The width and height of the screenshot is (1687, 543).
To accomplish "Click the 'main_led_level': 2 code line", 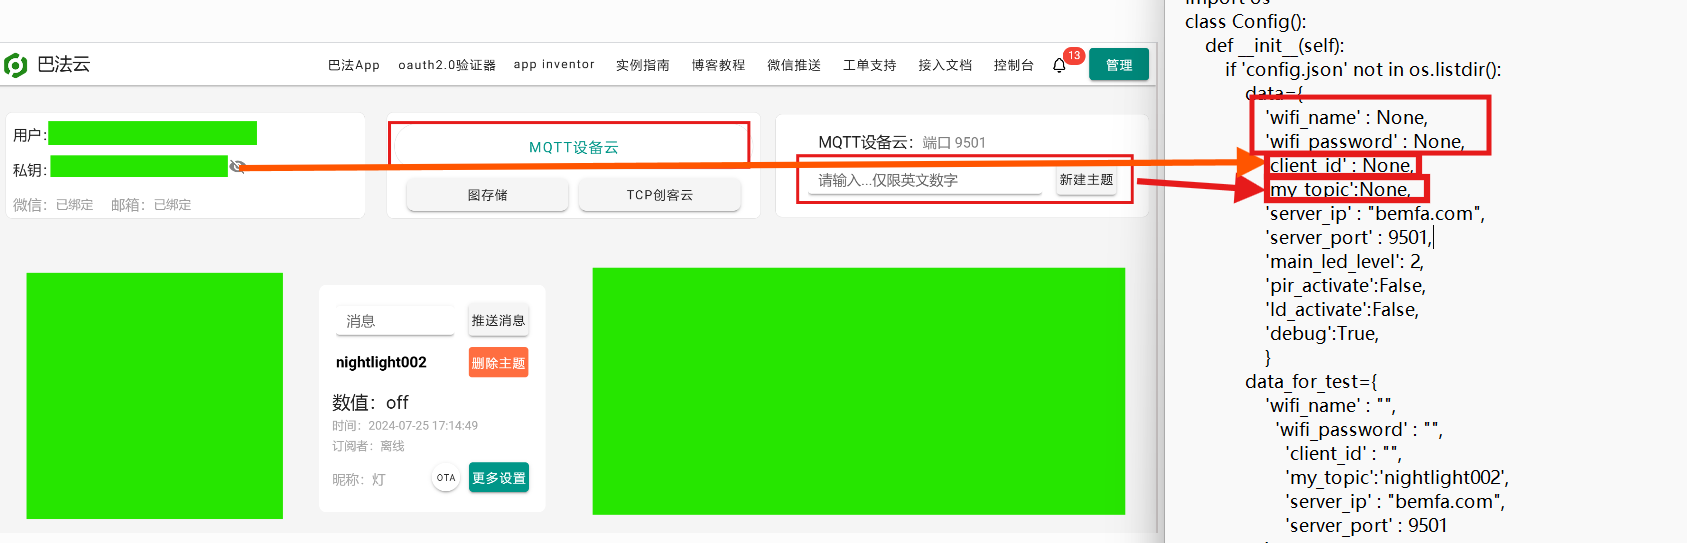I will [x=1344, y=262].
